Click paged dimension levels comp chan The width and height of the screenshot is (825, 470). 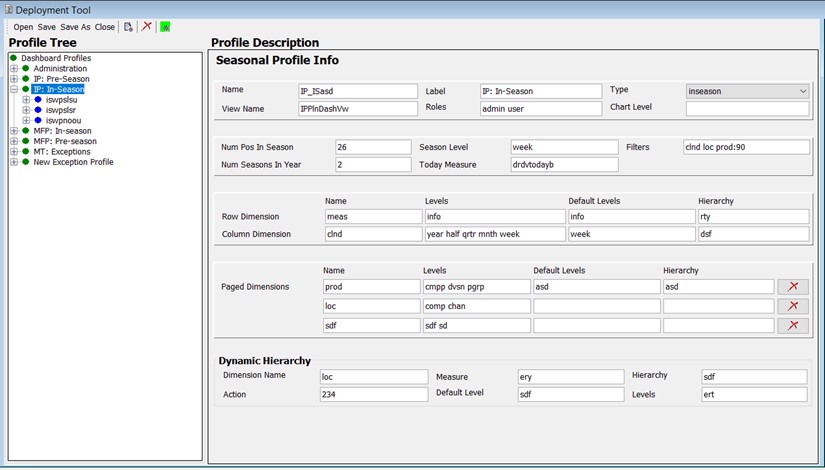[477, 306]
